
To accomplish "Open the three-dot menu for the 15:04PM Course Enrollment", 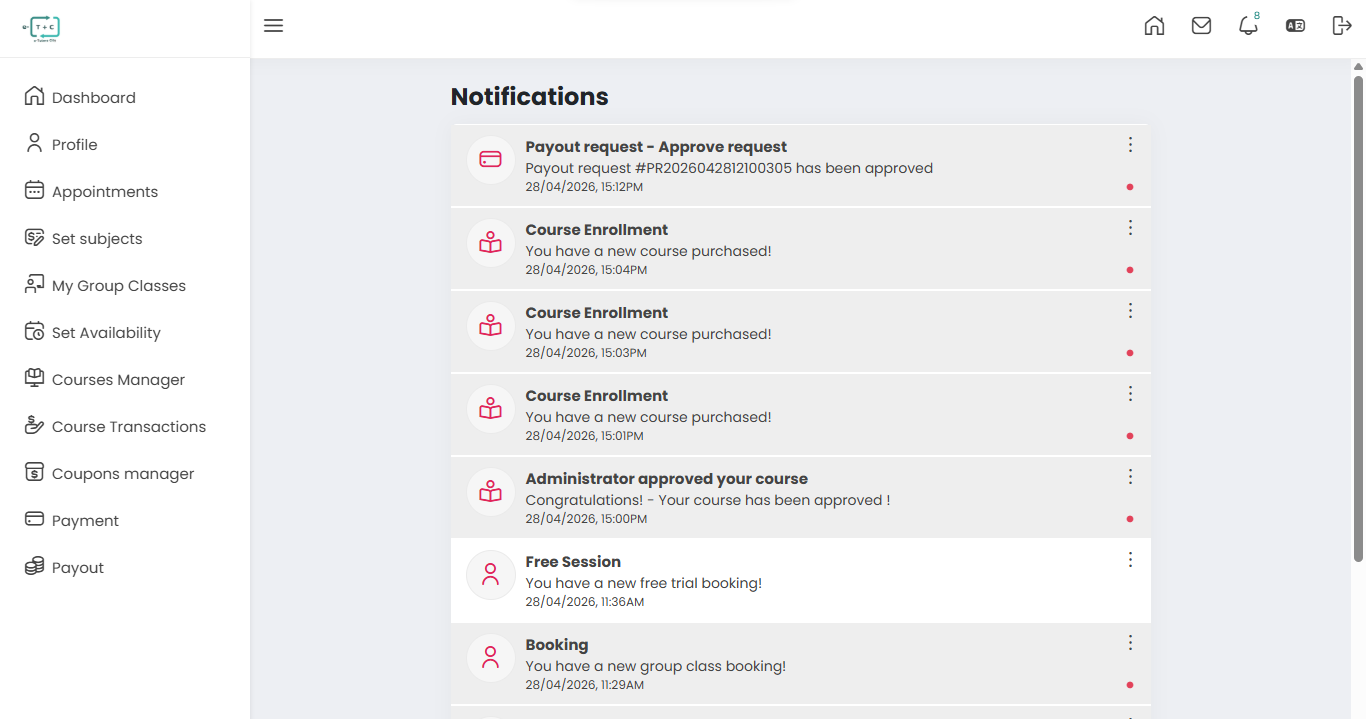I will click(1130, 228).
